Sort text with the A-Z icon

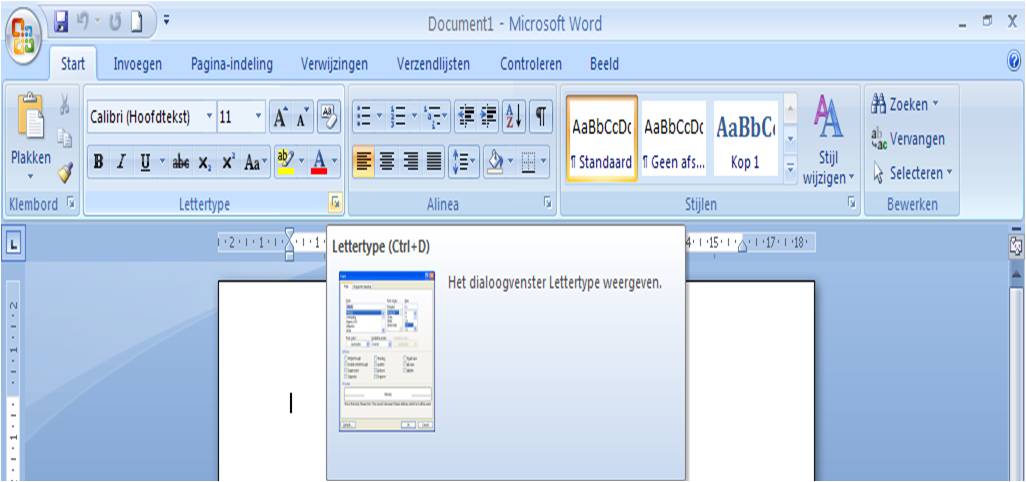(513, 116)
